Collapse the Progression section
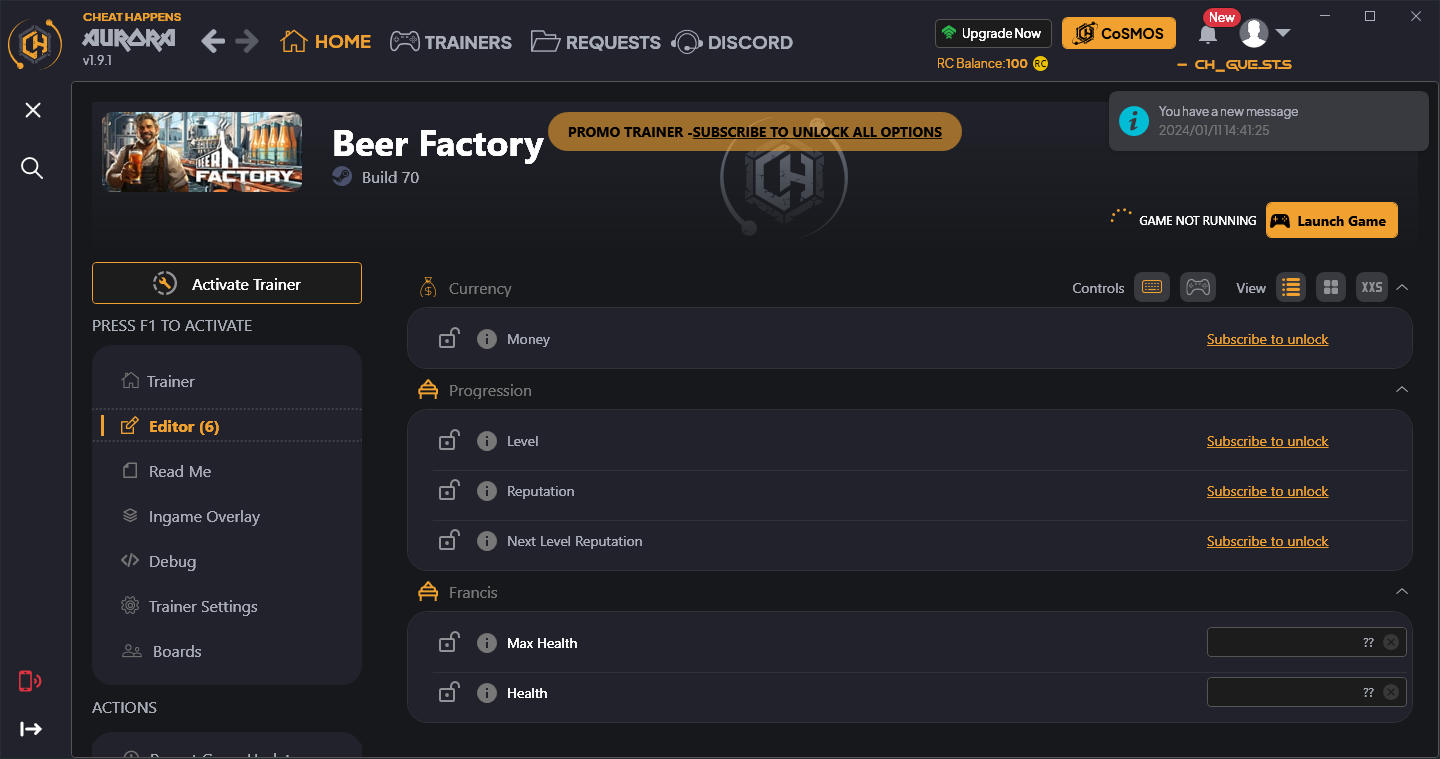This screenshot has height=759, width=1440. (x=1402, y=389)
